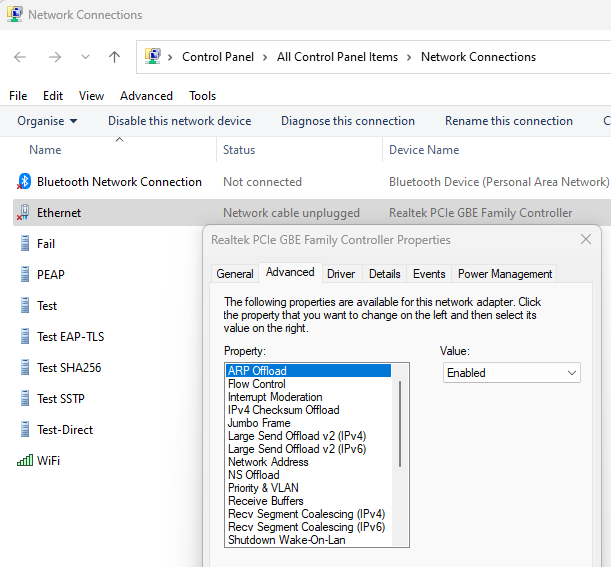Image resolution: width=611 pixels, height=567 pixels.
Task: Close the Realtek Controller Properties dialog
Action: click(586, 239)
